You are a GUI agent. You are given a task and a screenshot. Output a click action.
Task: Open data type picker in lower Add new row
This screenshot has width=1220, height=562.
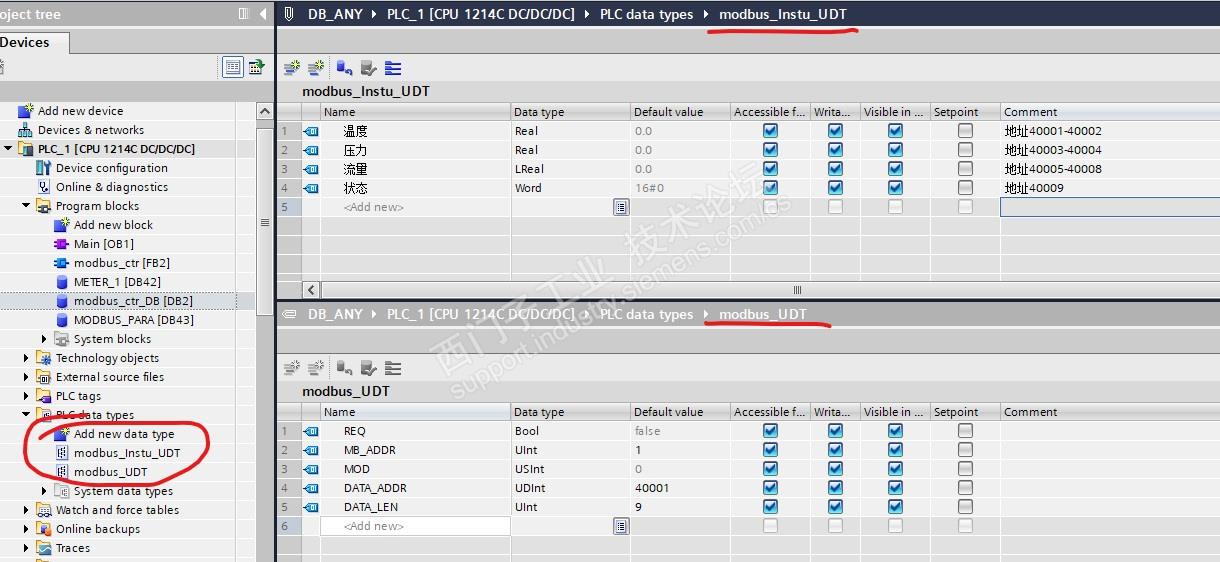(x=621, y=526)
